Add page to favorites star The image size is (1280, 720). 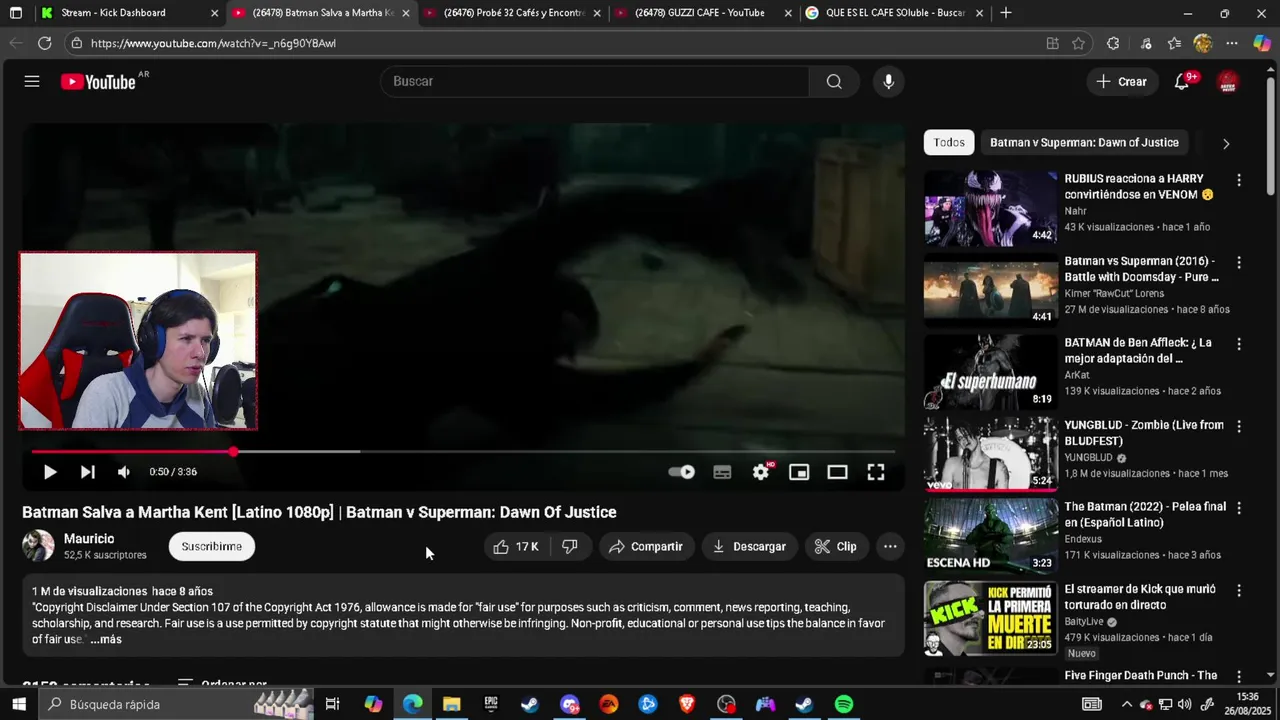pos(1078,43)
